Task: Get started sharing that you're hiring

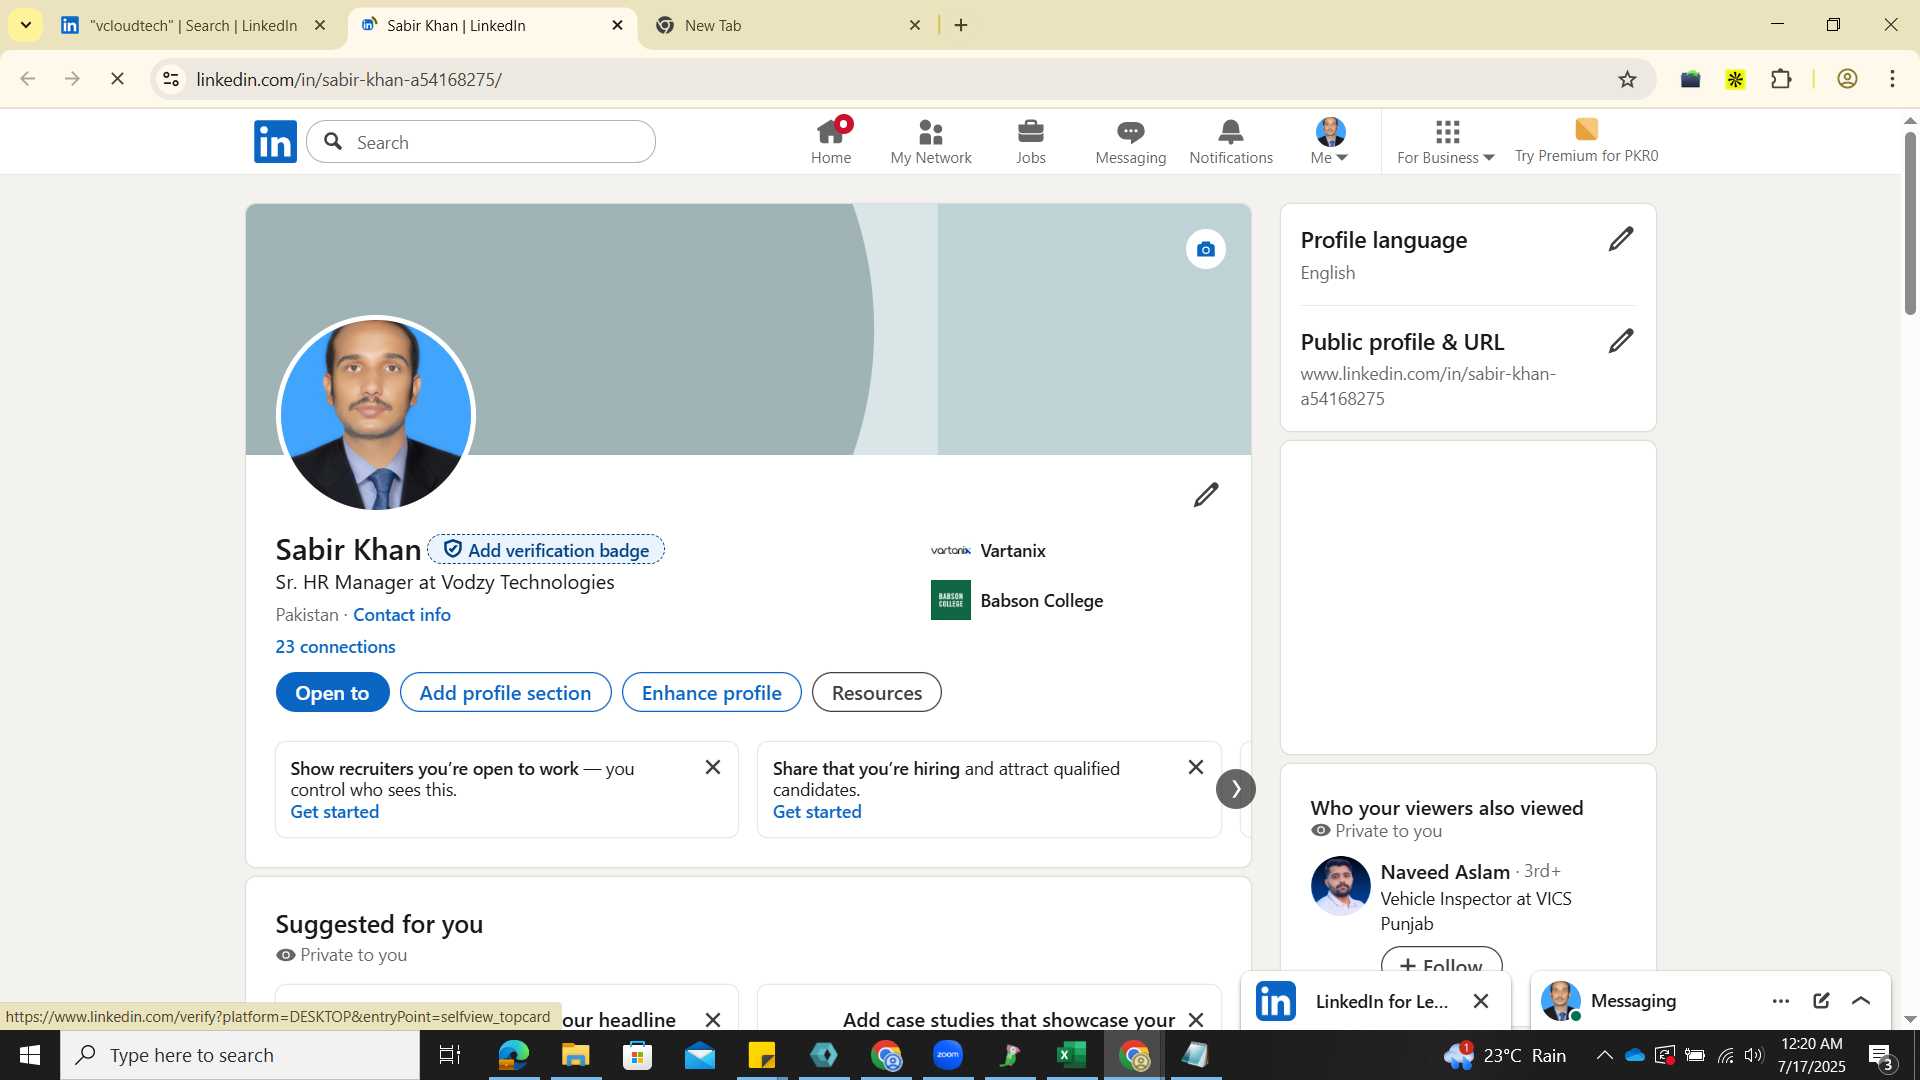Action: (x=817, y=812)
